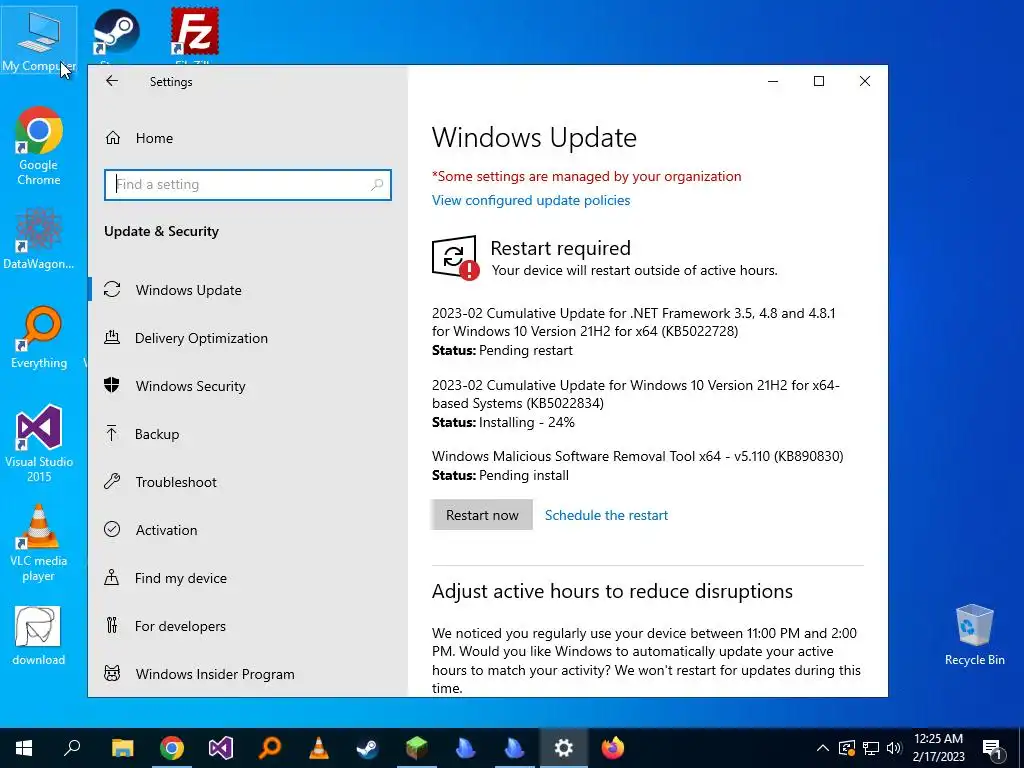Go back with the Settings back arrow

point(112,81)
